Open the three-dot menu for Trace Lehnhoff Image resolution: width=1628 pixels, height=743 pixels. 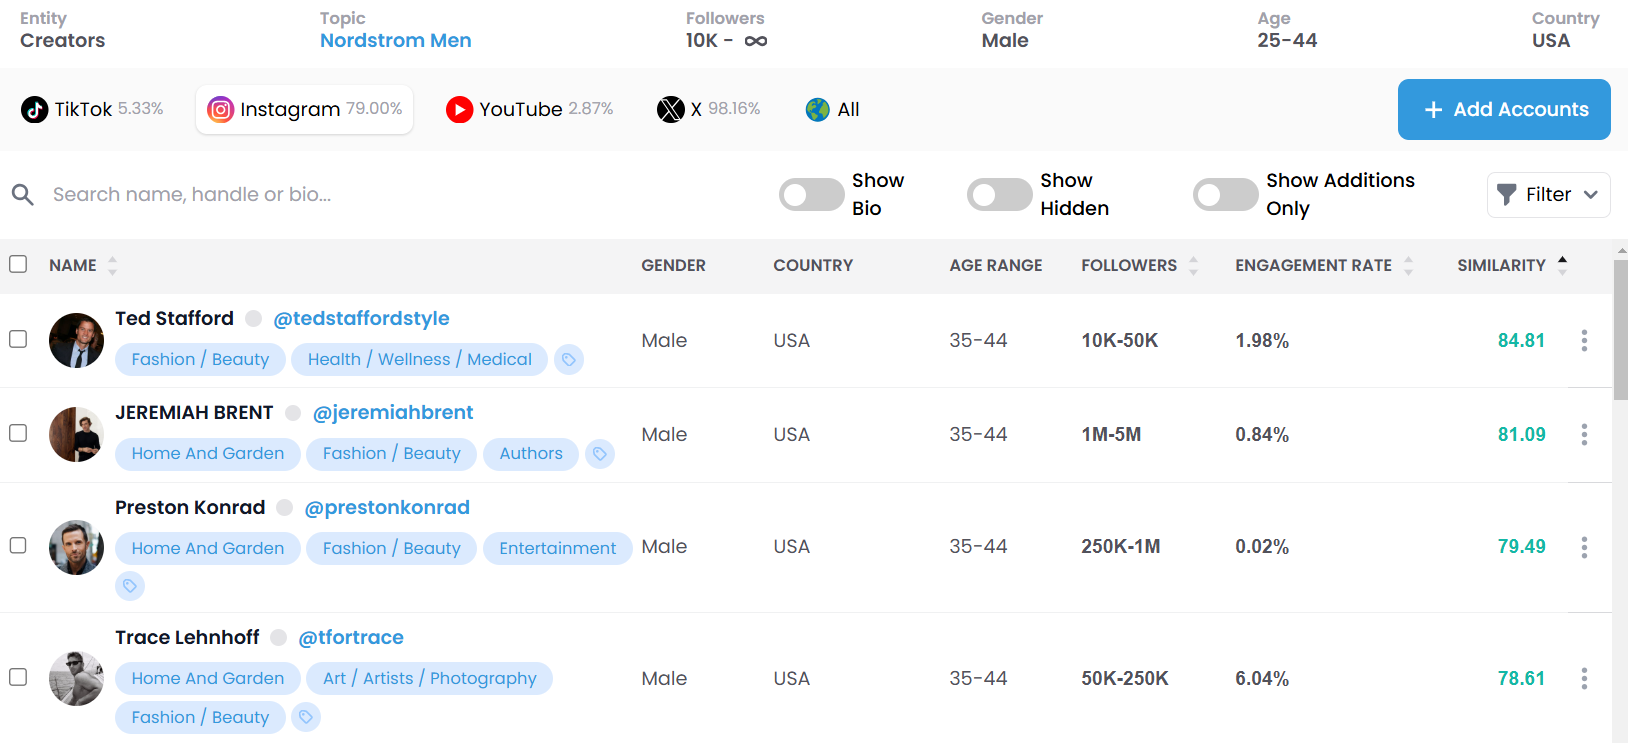coord(1583,679)
